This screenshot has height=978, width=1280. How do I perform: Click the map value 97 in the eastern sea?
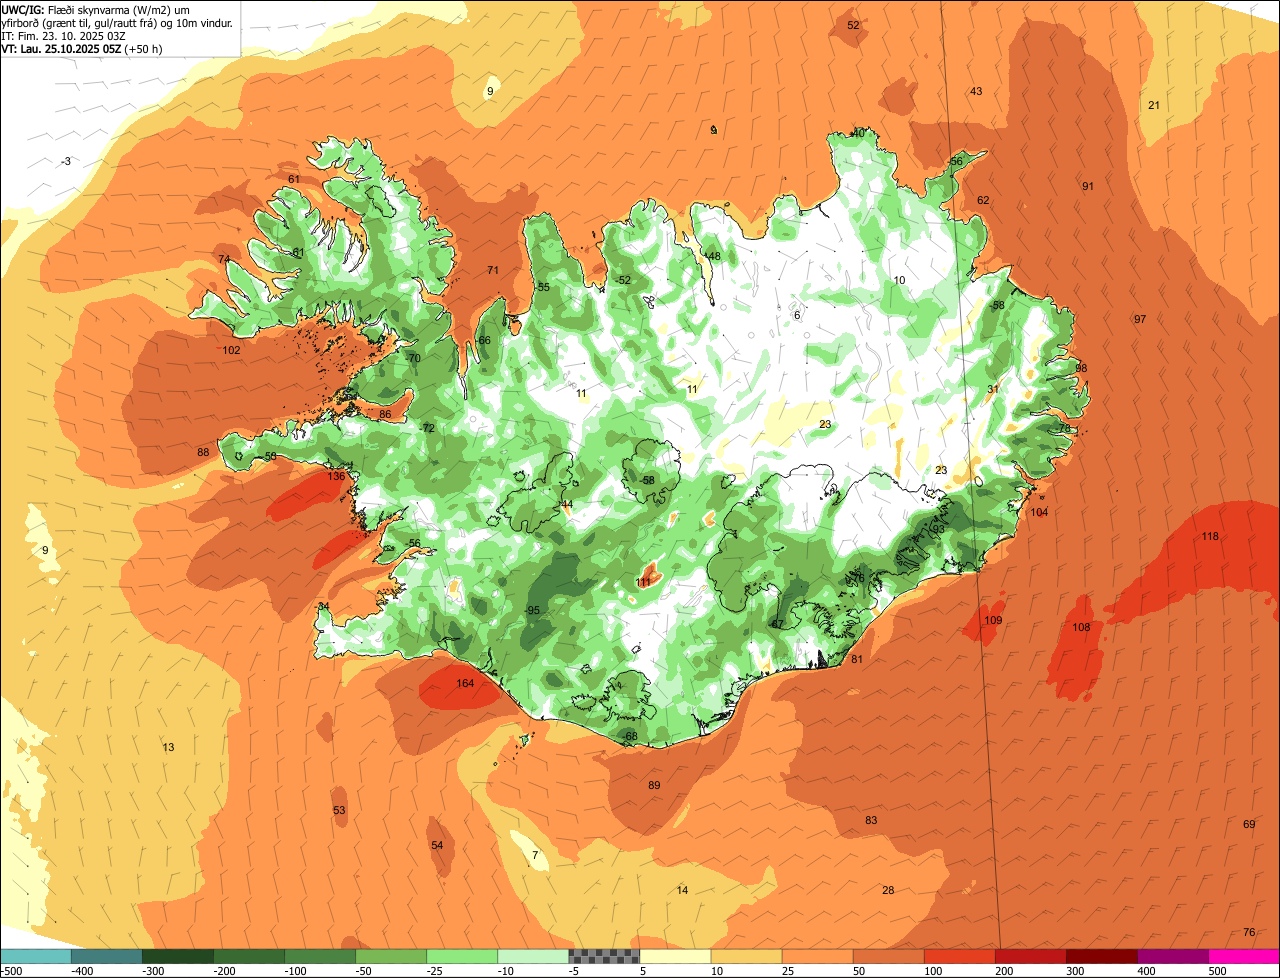pyautogui.click(x=1140, y=320)
